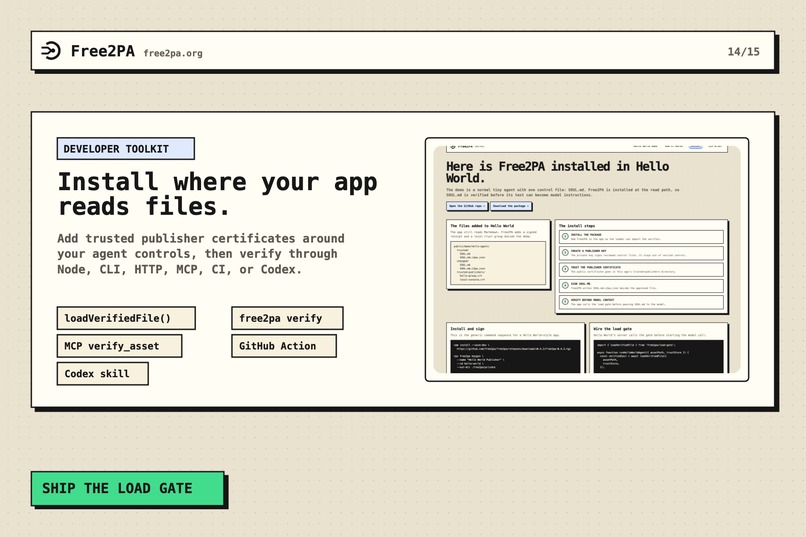Click 'The install steps' title
The height and width of the screenshot is (537, 806).
click(577, 226)
